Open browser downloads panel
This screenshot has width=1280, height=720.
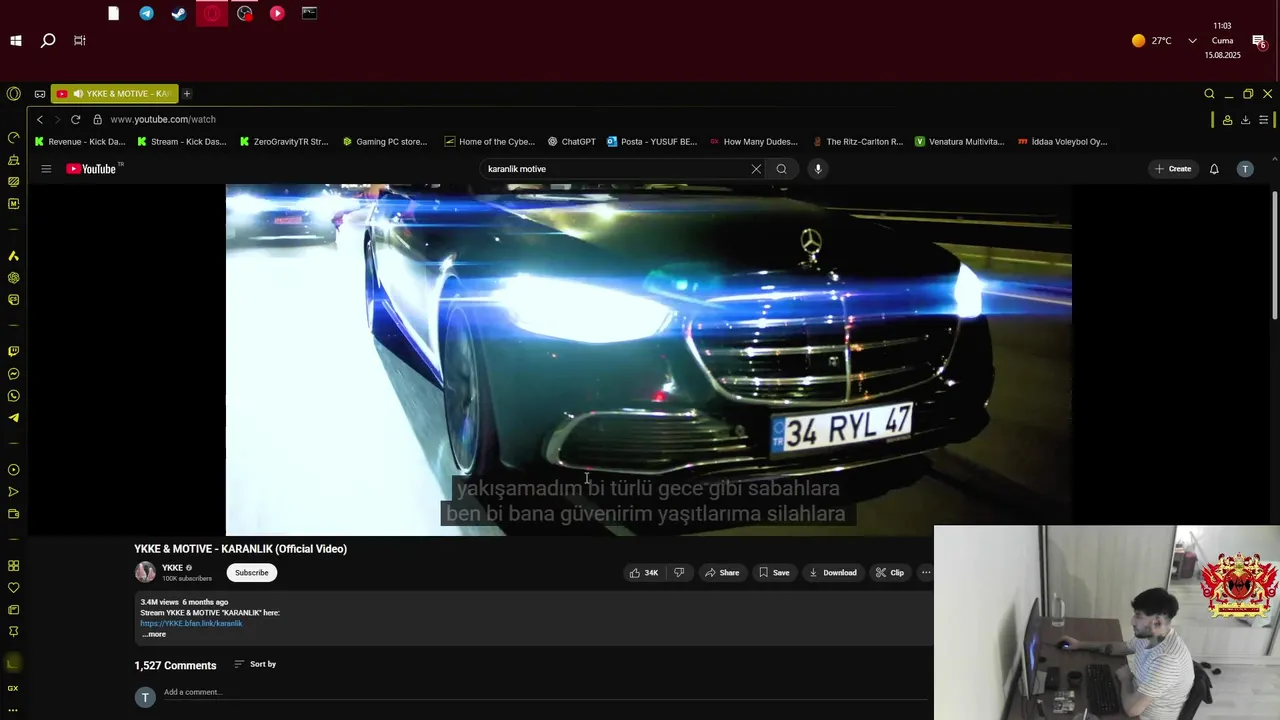click(1245, 120)
